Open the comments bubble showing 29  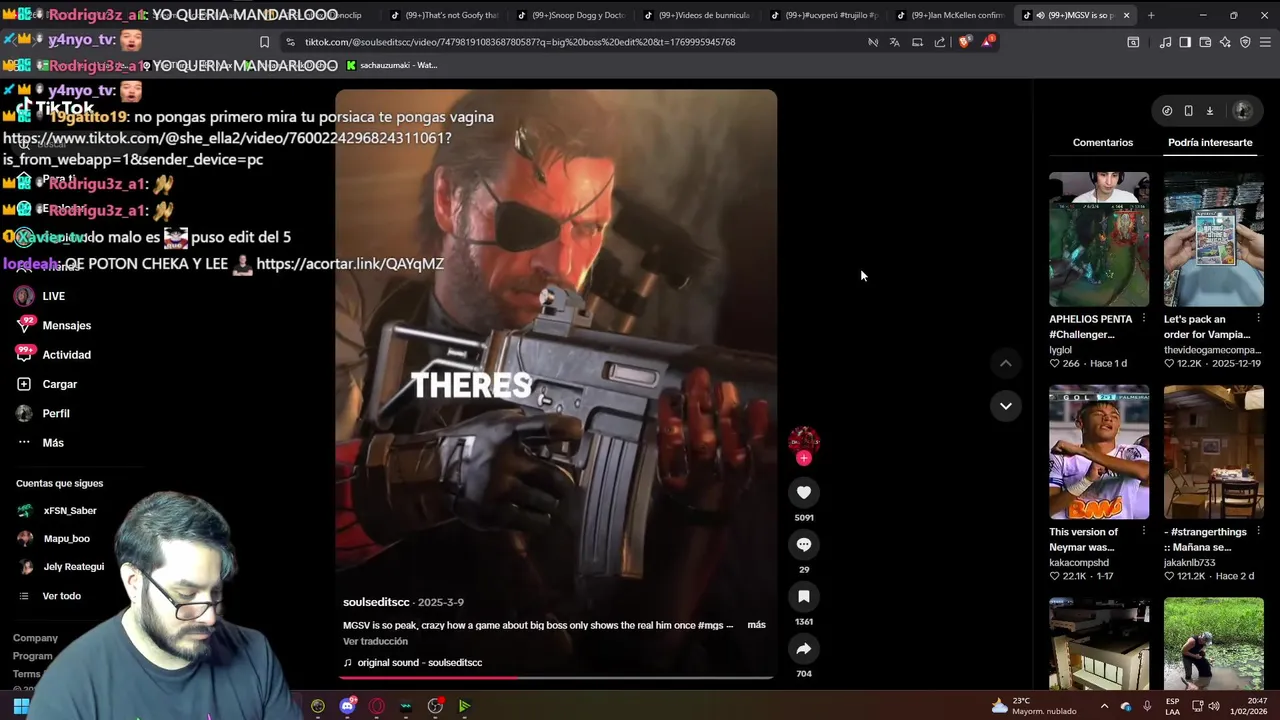click(804, 544)
